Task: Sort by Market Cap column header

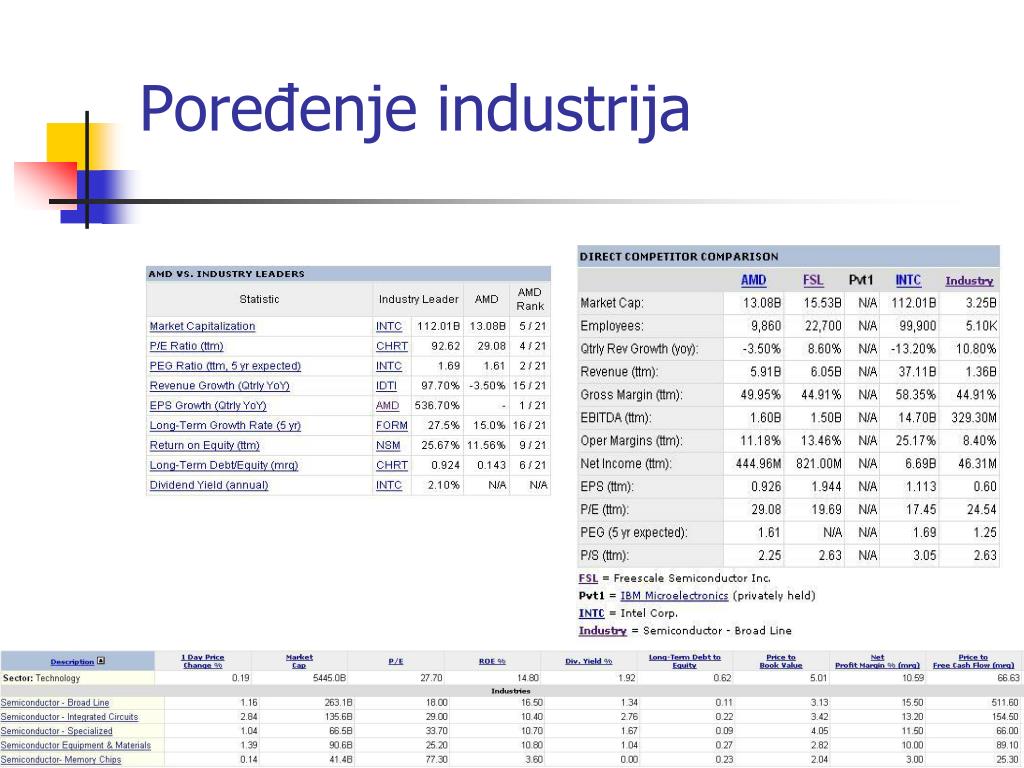Action: [299, 661]
